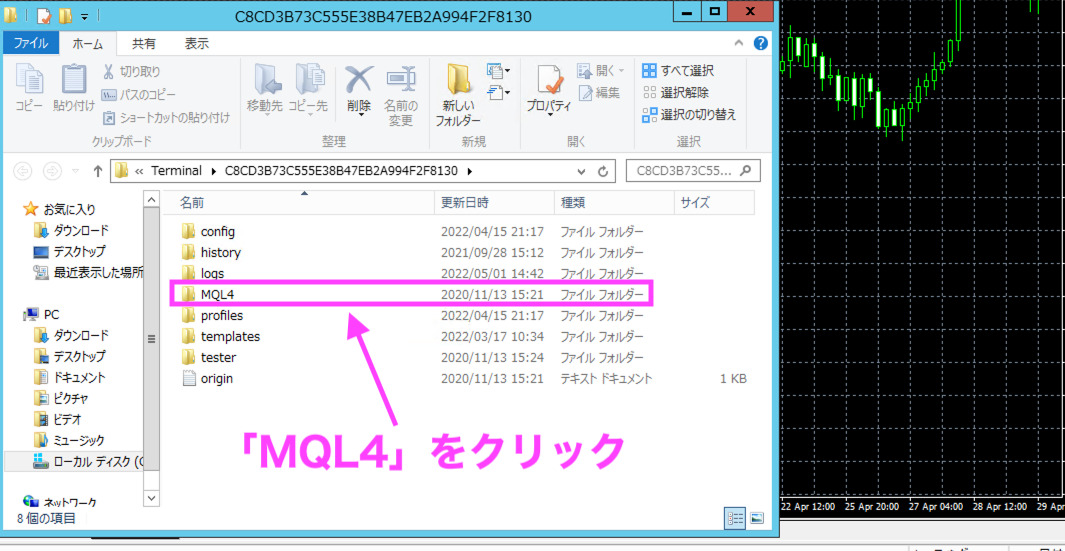
Task: Select the MQL4 folder
Action: pyautogui.click(x=216, y=294)
